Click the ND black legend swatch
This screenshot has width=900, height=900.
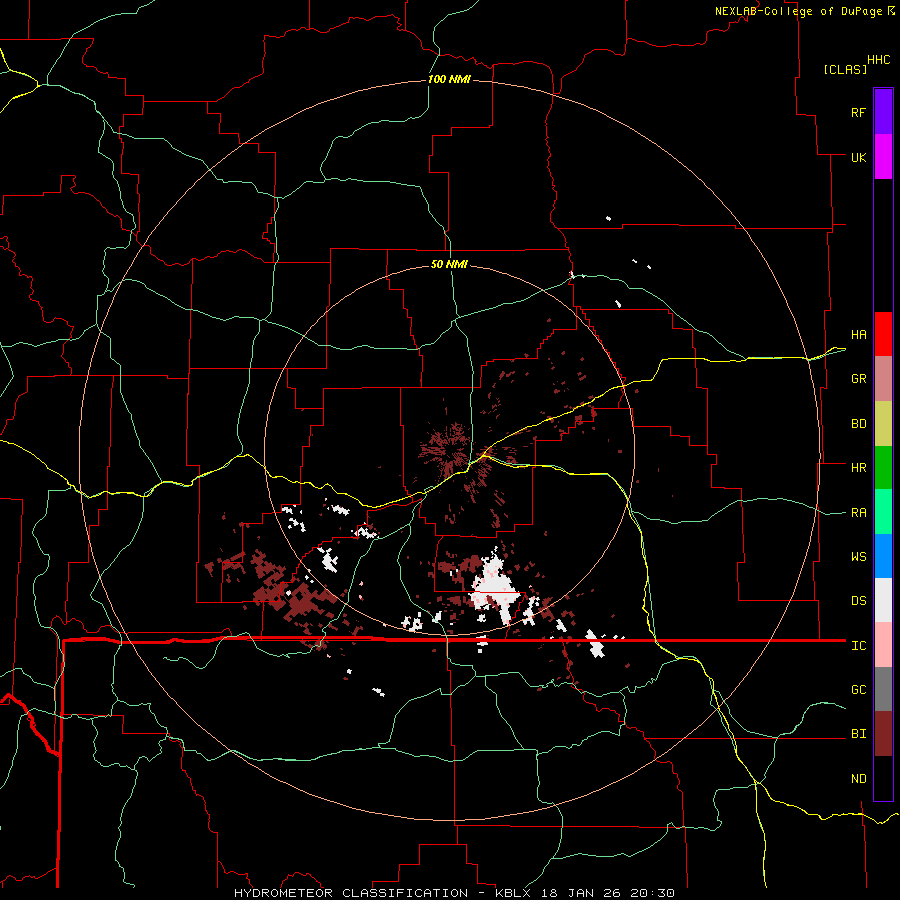pyautogui.click(x=883, y=778)
